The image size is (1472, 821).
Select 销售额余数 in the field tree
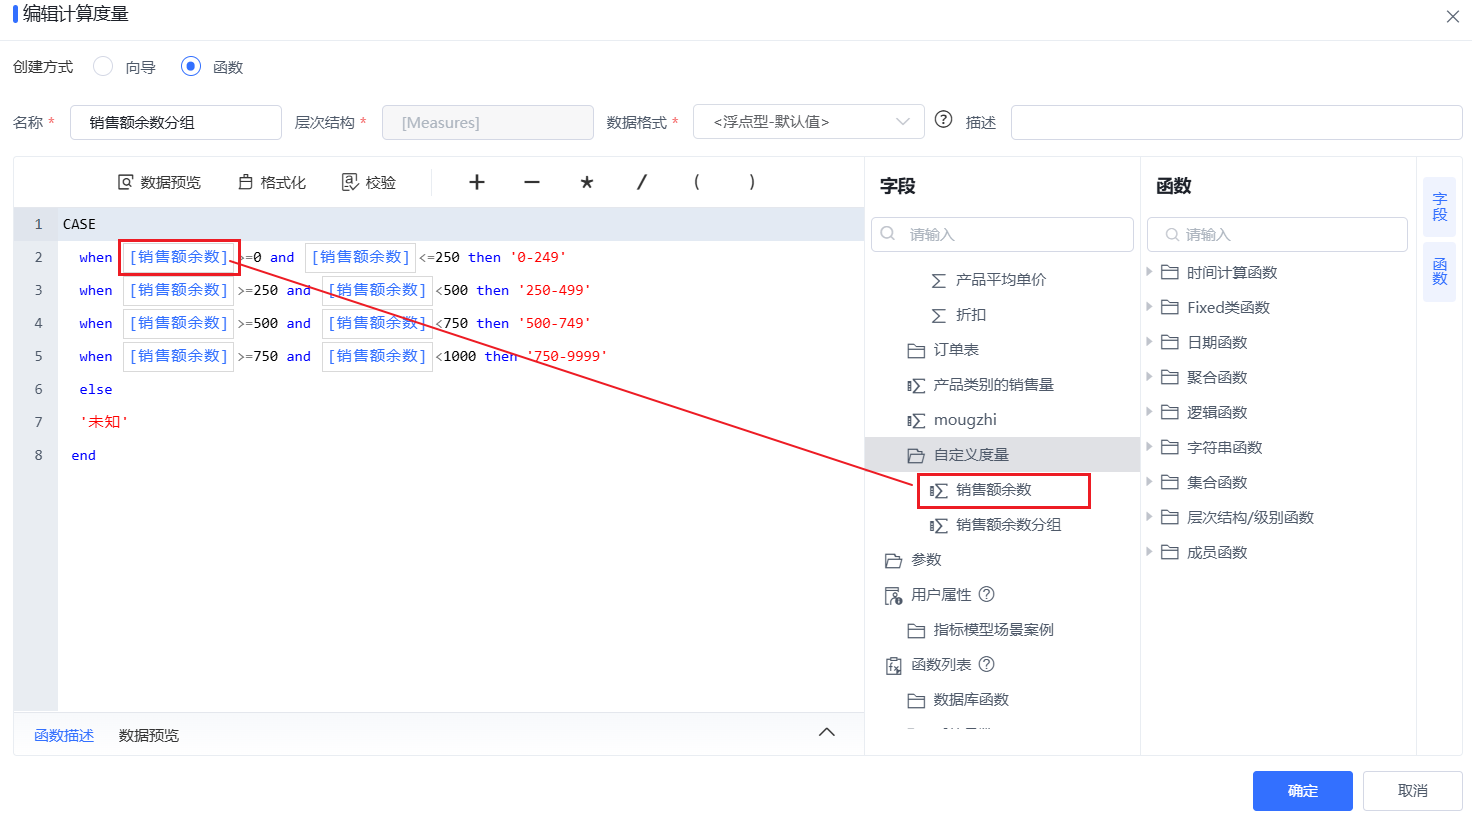click(x=993, y=490)
